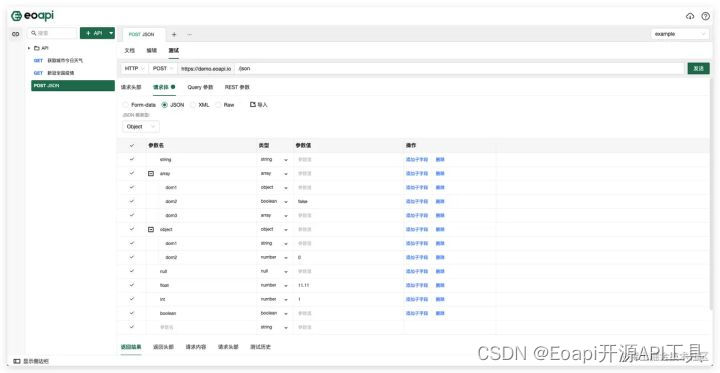Select the Raw radio button
The image size is (720, 373).
(218, 105)
